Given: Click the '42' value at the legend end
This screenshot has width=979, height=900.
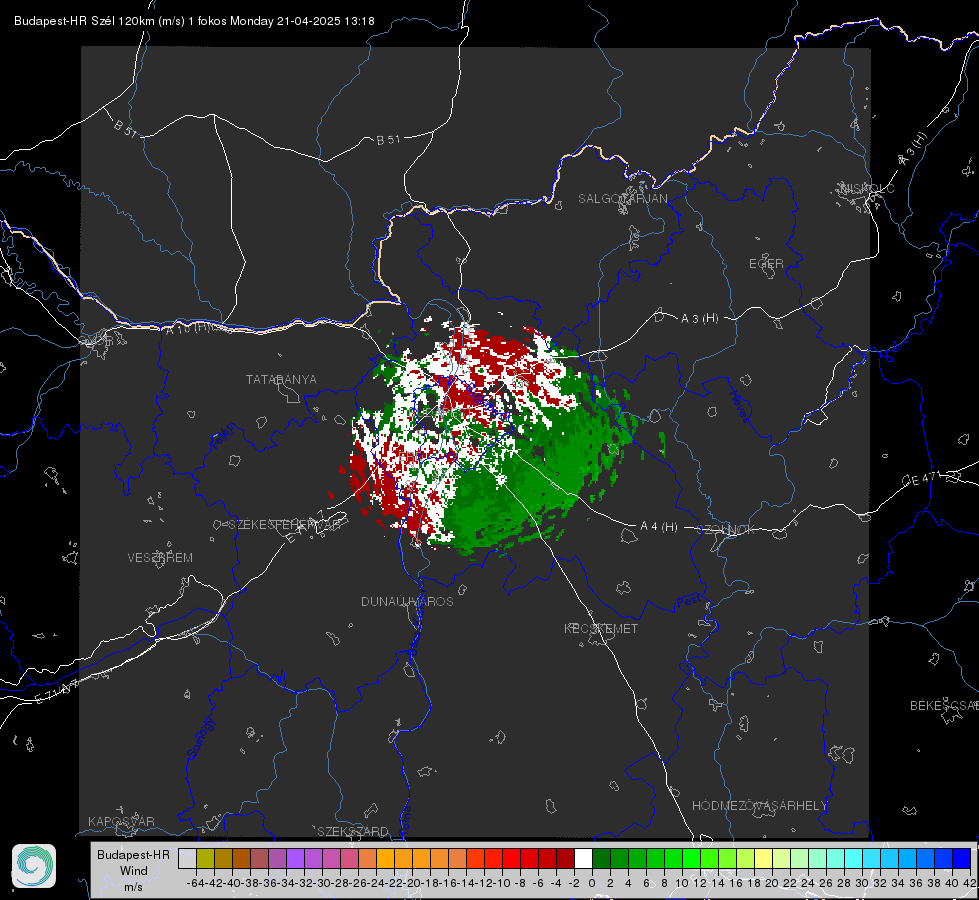Looking at the screenshot, I should (x=970, y=883).
